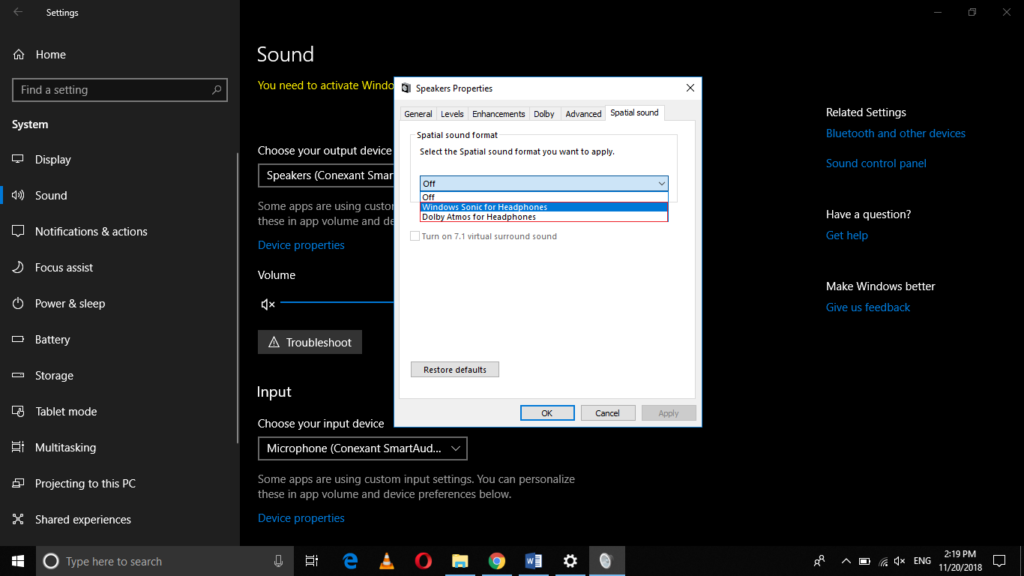Launch Opera browser from taskbar
Screen dimensions: 1024x576
423,561
